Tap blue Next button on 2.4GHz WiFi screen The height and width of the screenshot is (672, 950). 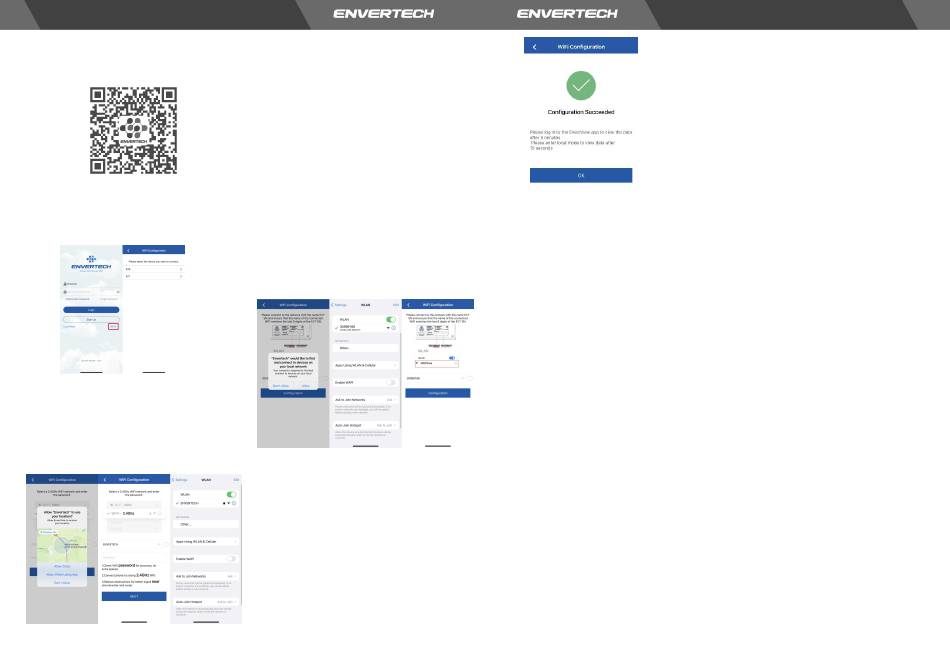tap(134, 596)
